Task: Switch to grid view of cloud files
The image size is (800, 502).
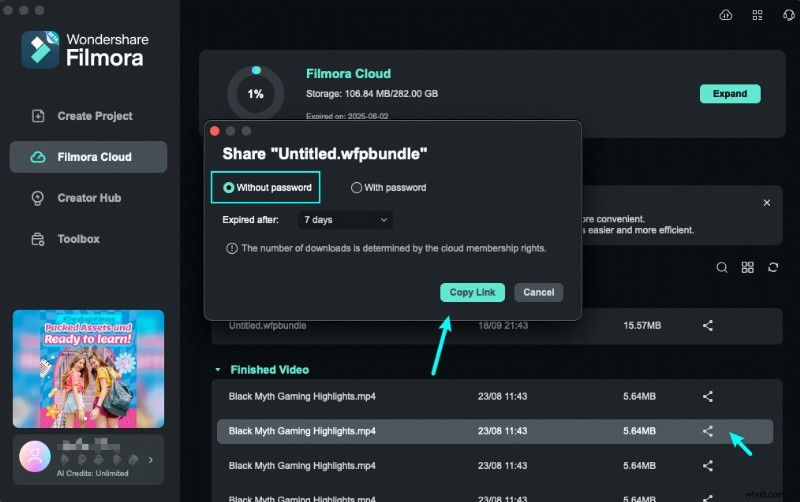Action: tap(747, 268)
